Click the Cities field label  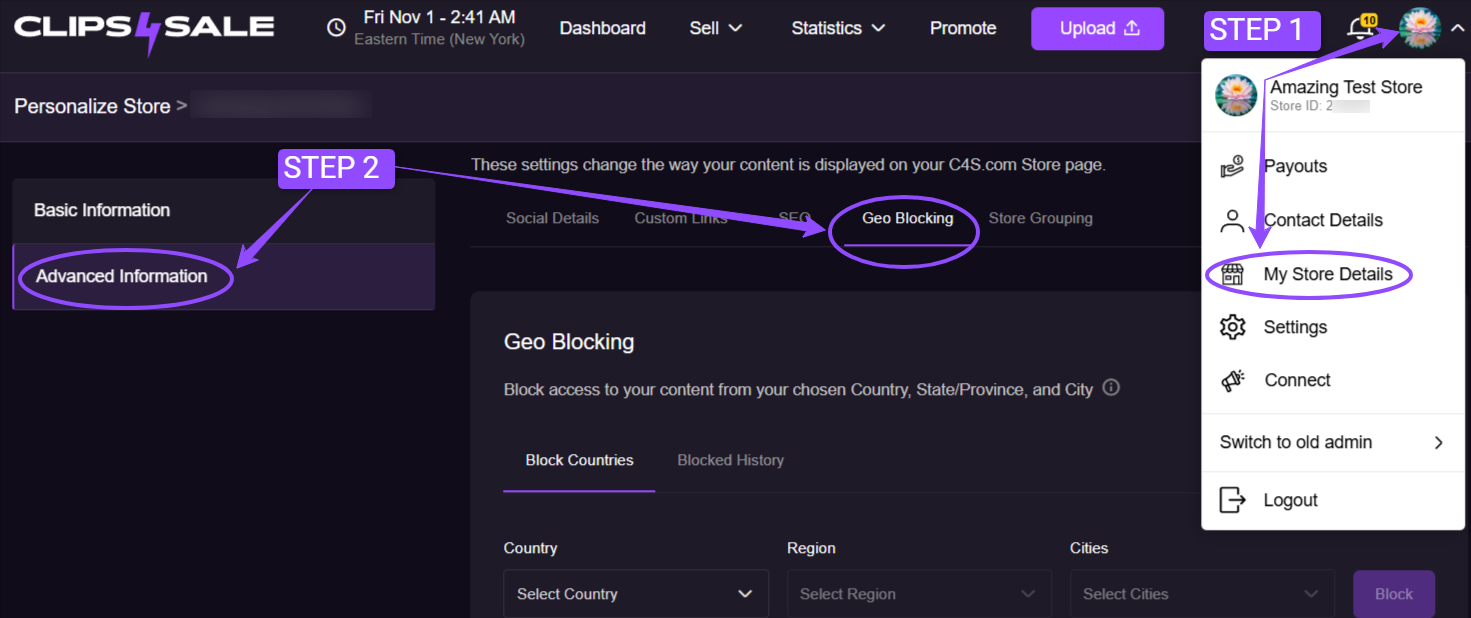tap(1089, 548)
